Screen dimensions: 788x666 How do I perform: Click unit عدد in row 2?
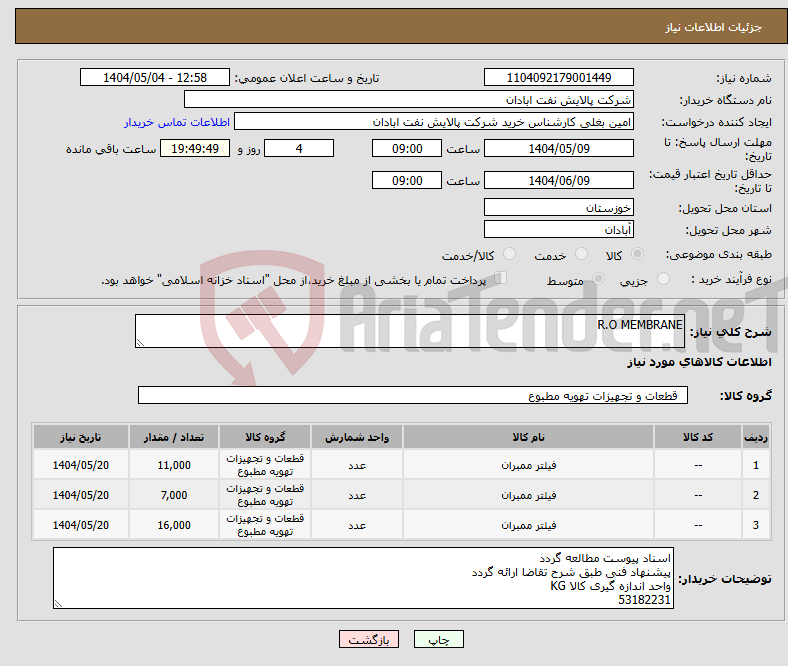coord(357,495)
